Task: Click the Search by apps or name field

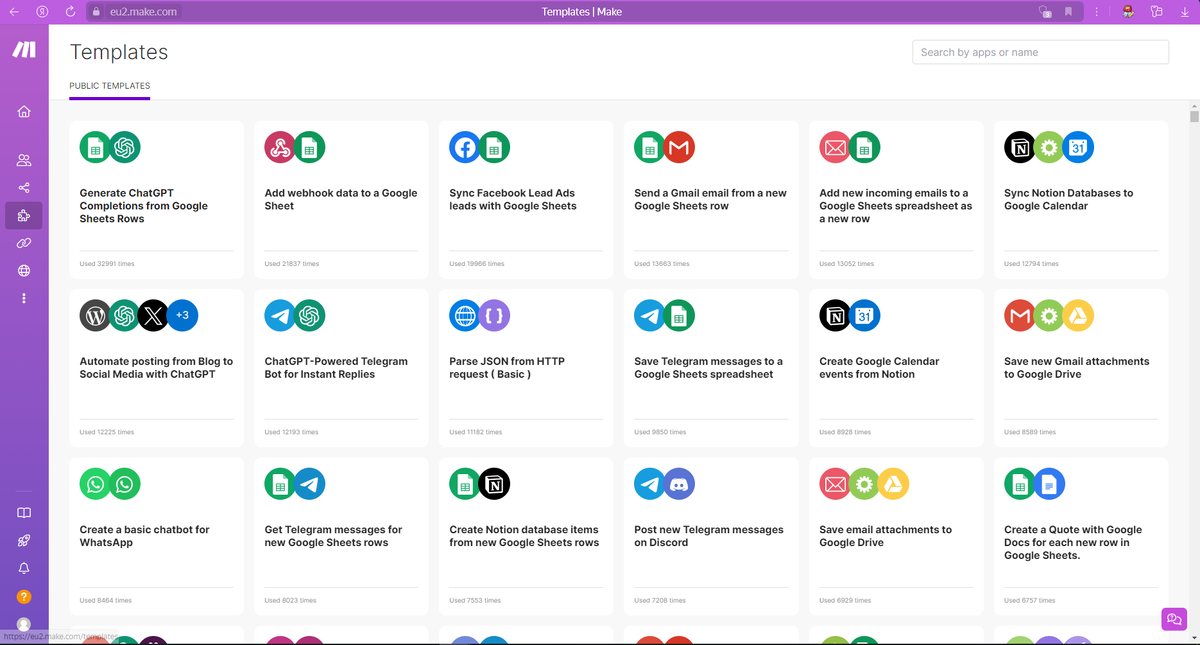Action: 1040,52
